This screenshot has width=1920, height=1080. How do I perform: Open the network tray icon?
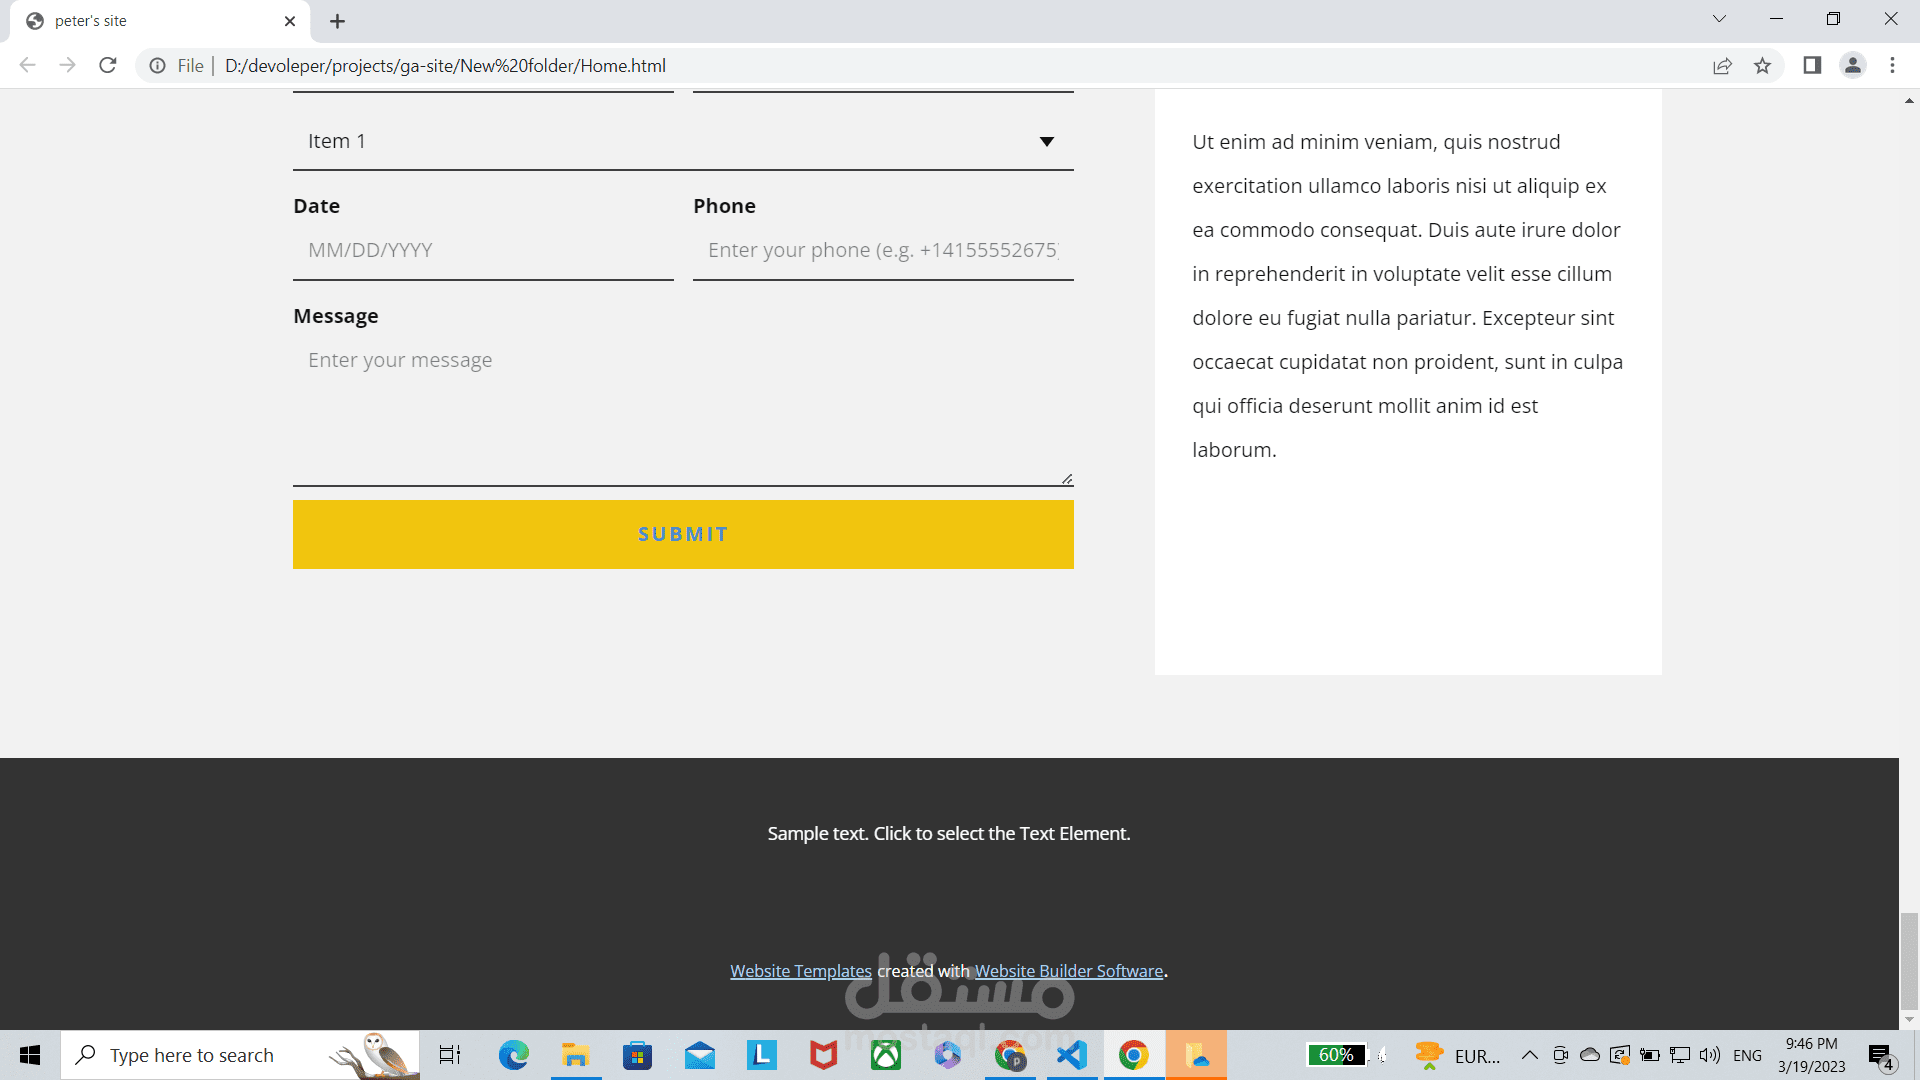coord(1680,1055)
